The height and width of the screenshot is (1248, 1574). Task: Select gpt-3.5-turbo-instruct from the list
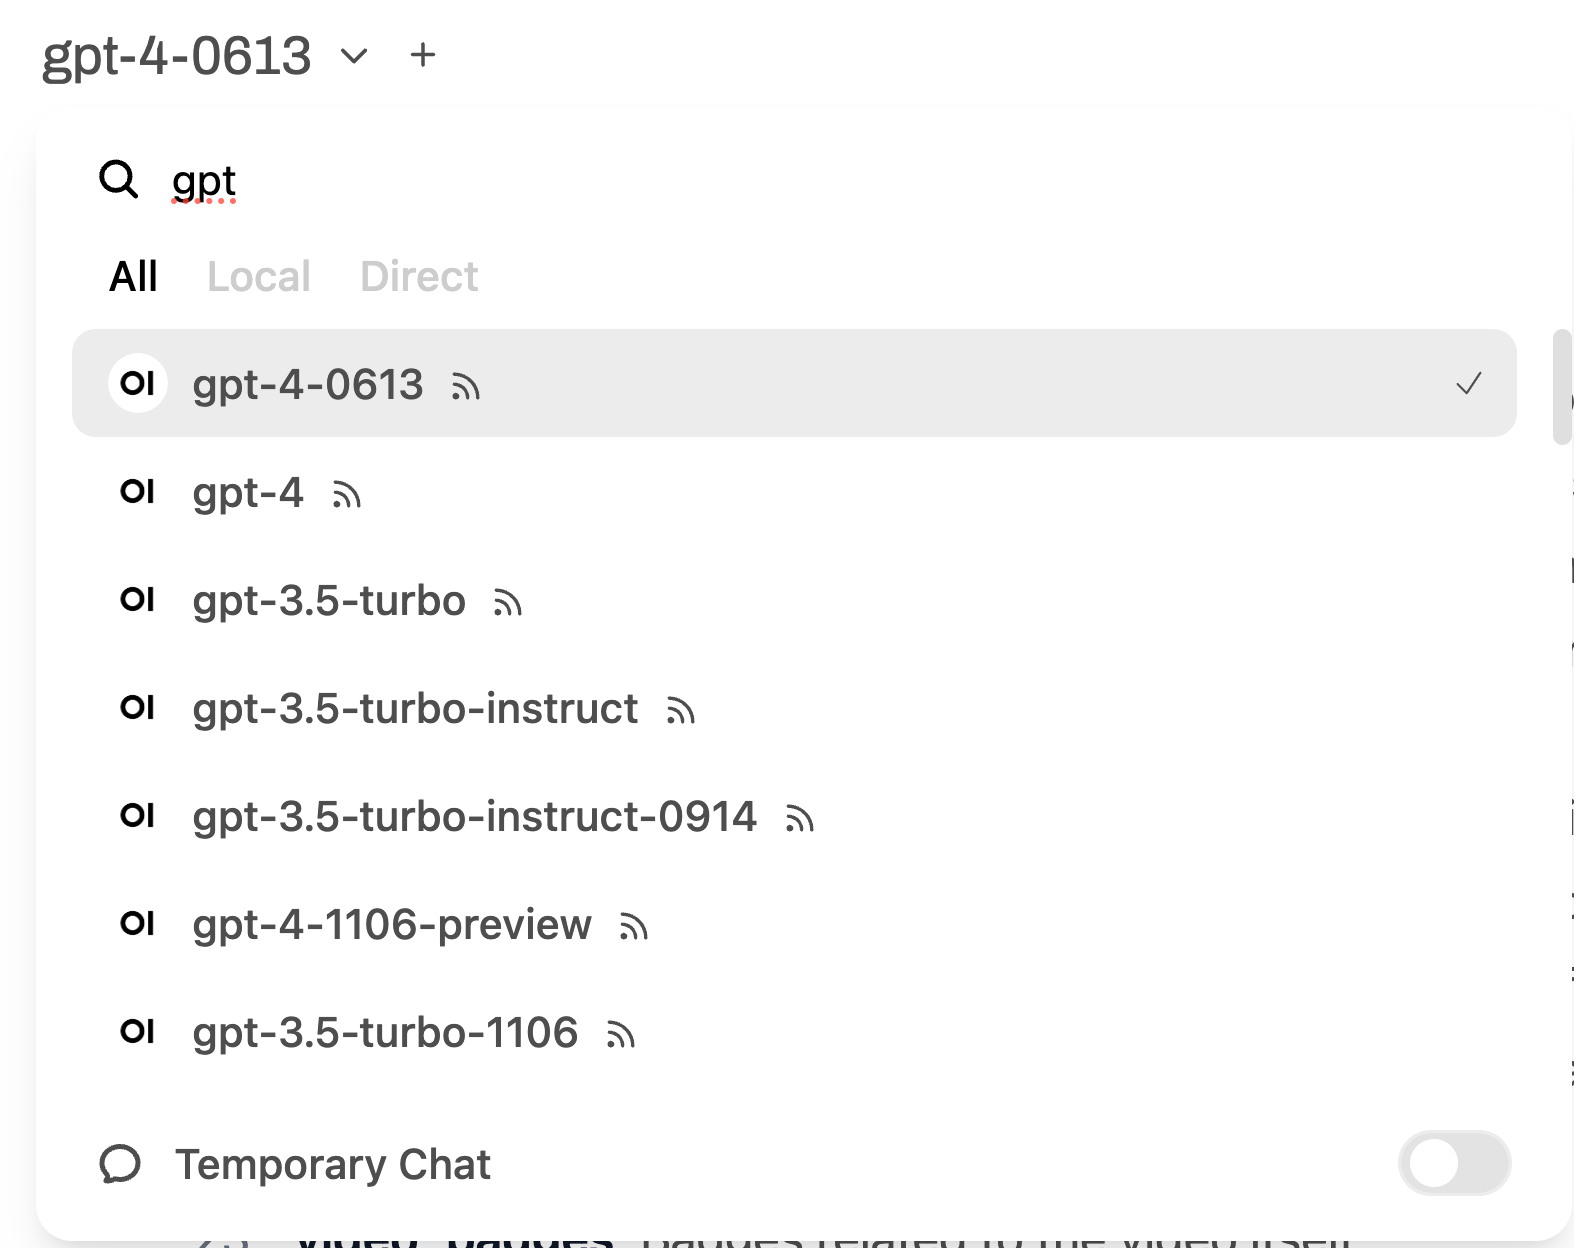[x=415, y=708]
